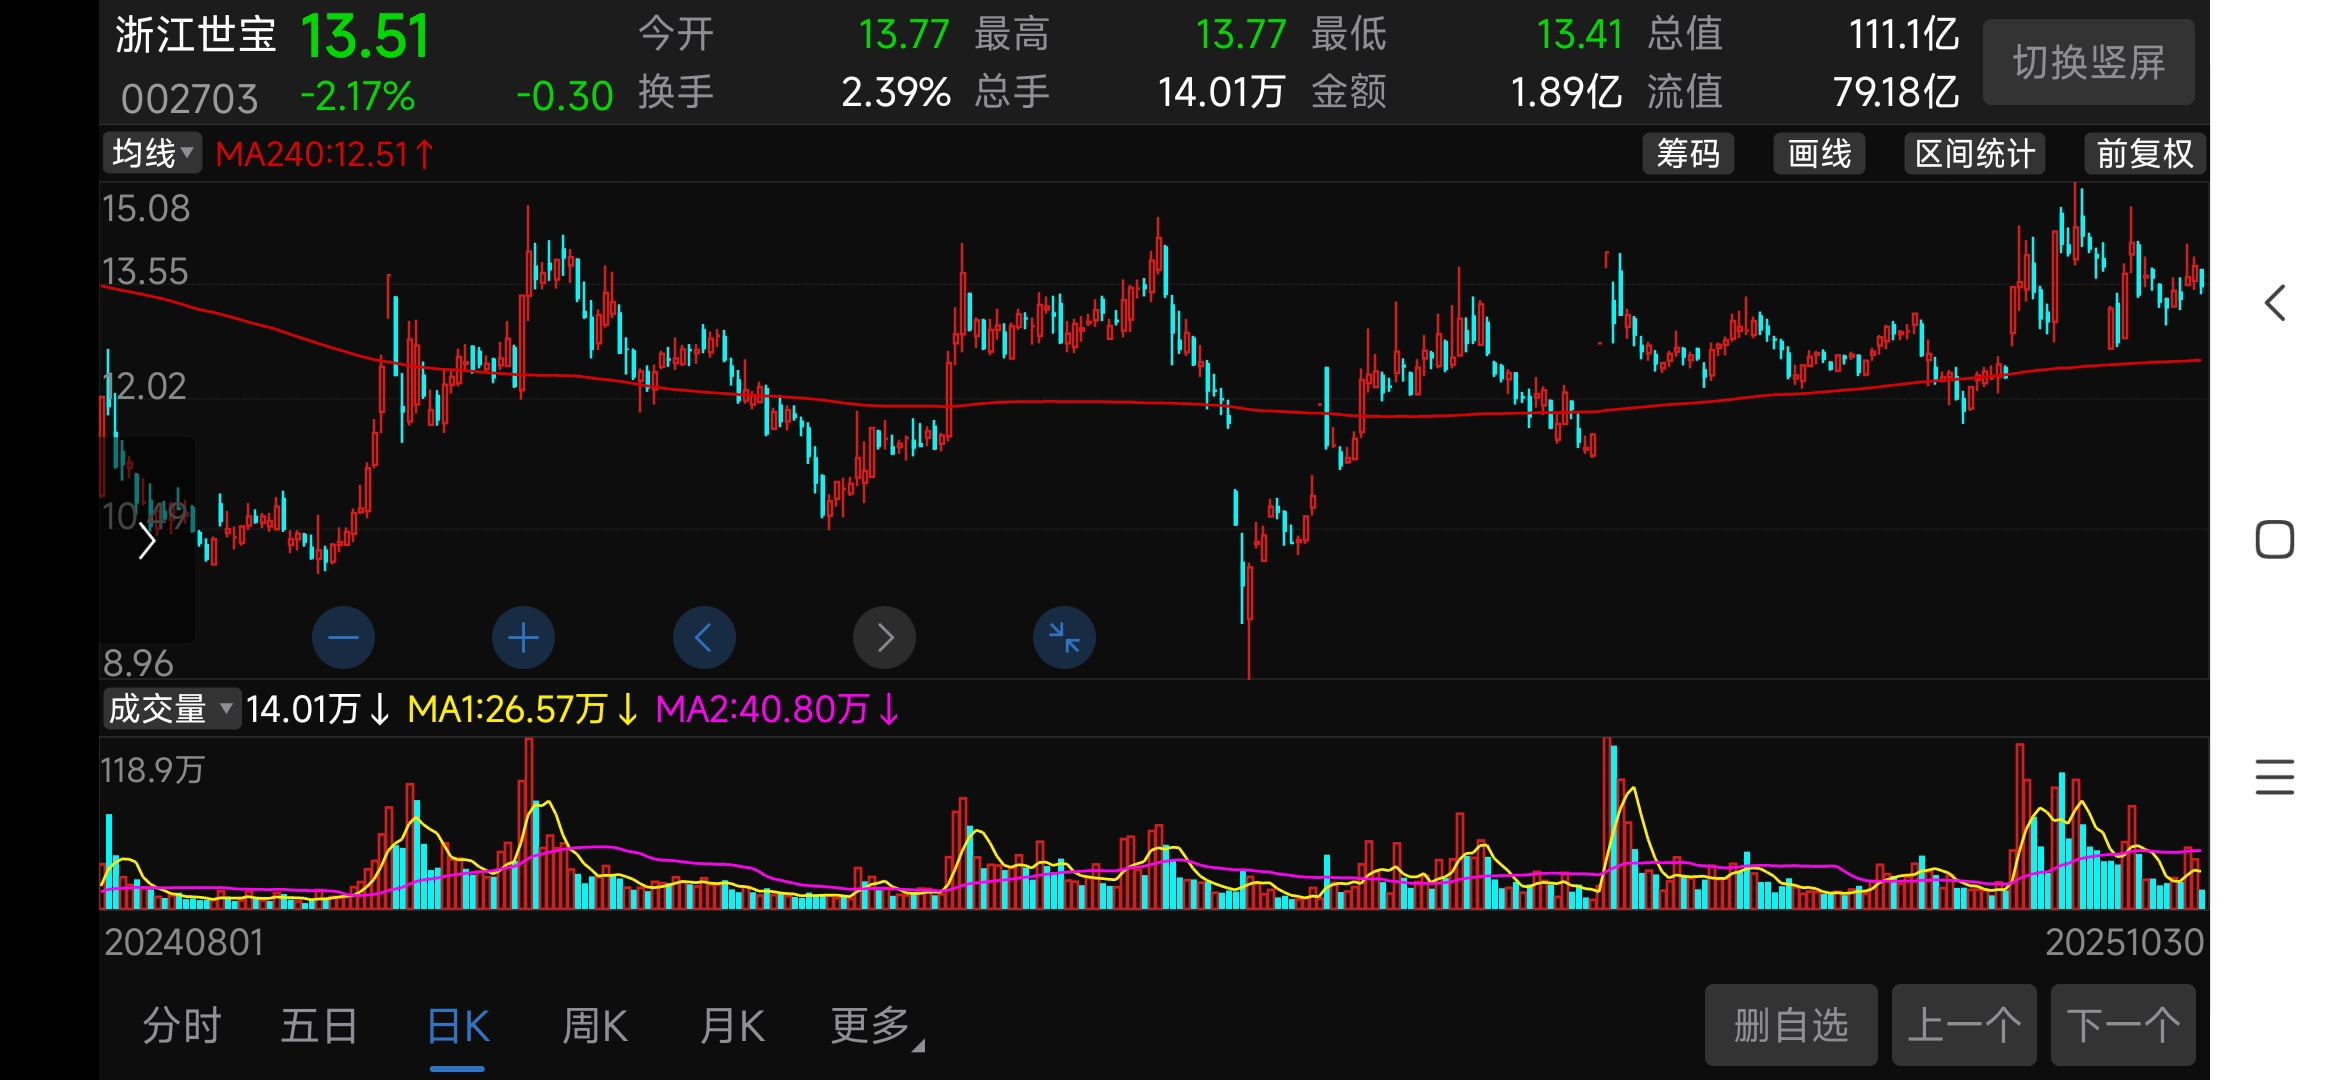2340x1080 pixels.
Task: Click 删自选 to remove from watchlist
Action: click(x=1790, y=1026)
